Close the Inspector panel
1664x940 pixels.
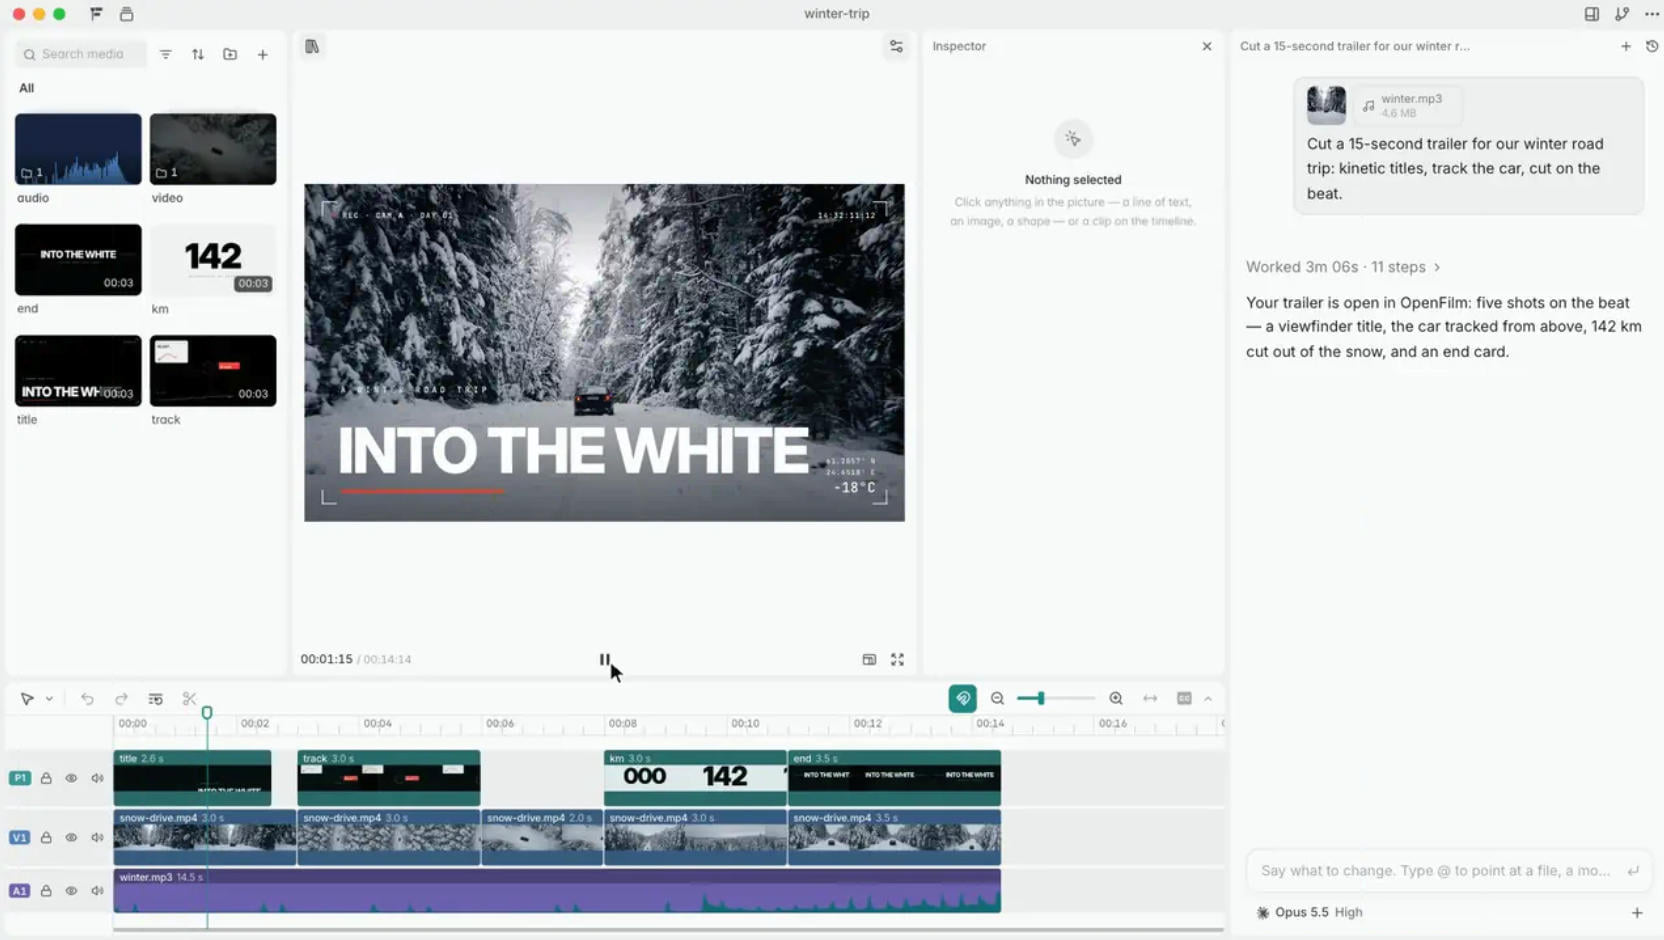(1207, 46)
